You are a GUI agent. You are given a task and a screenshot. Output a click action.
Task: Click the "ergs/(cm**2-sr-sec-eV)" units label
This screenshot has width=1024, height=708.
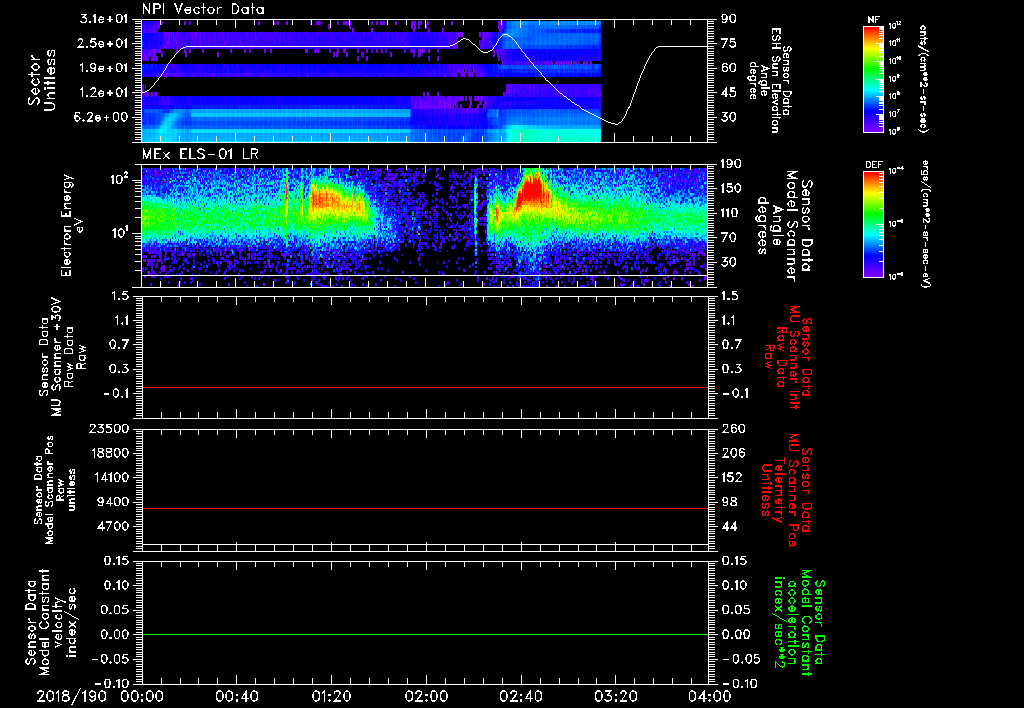point(925,223)
